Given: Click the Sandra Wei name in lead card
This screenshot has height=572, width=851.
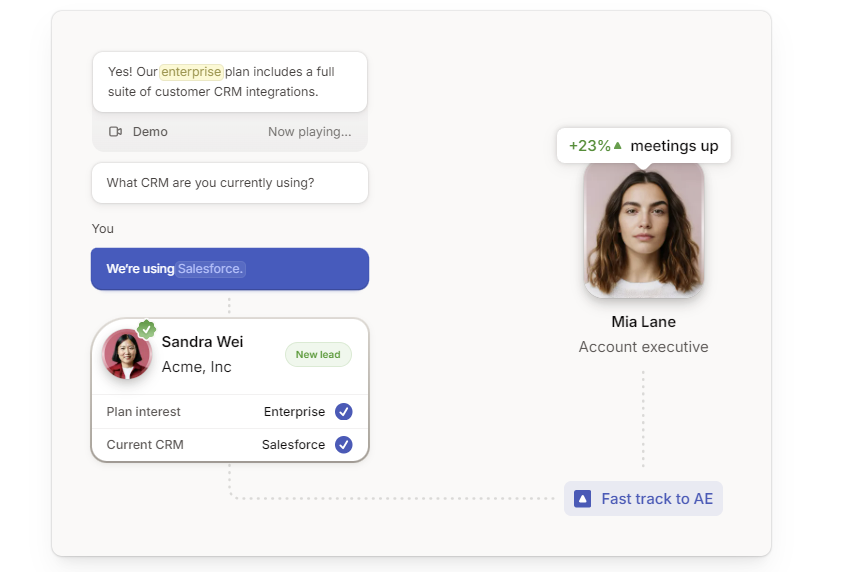Looking at the screenshot, I should click(x=202, y=342).
